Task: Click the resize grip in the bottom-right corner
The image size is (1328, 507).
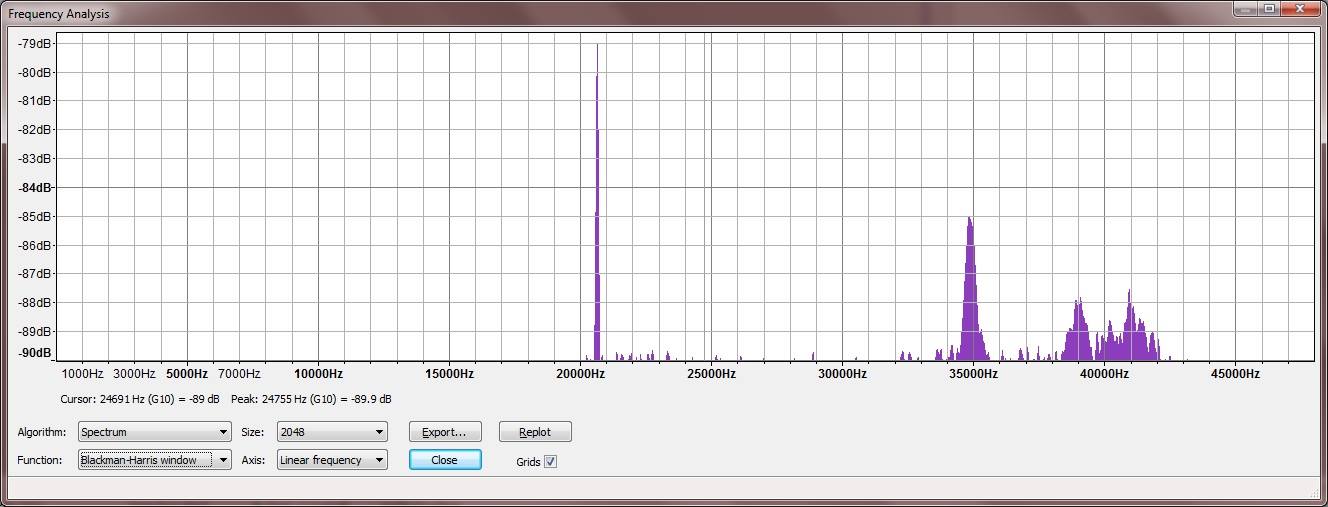Action: coord(1316,494)
